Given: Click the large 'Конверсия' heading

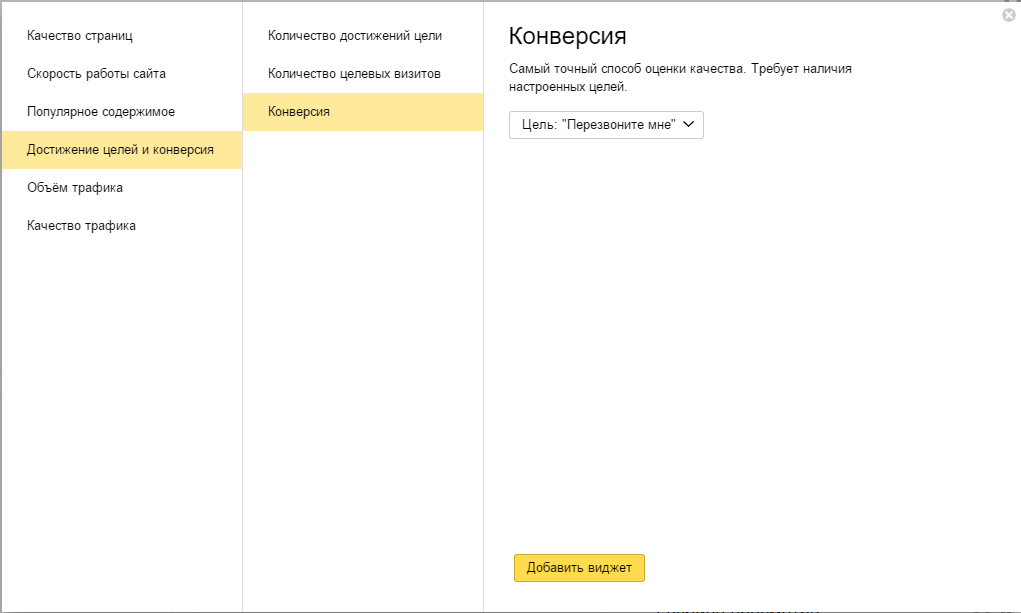Looking at the screenshot, I should (x=567, y=36).
